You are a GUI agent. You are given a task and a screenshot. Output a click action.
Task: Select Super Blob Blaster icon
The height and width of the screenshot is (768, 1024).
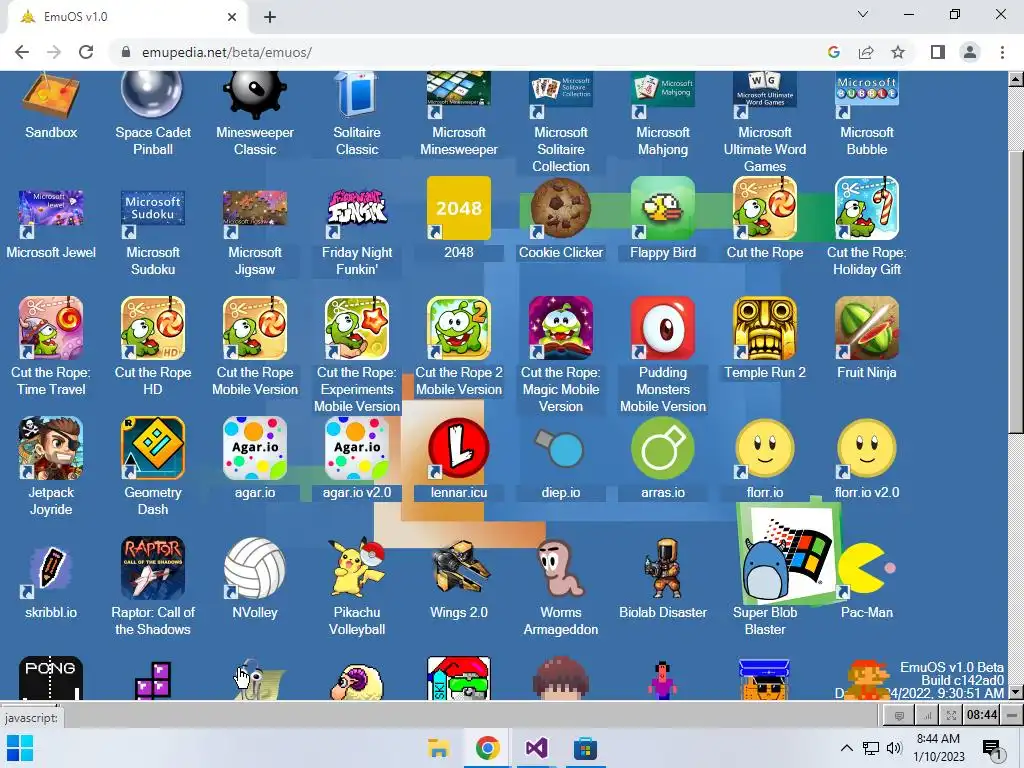pos(788,554)
